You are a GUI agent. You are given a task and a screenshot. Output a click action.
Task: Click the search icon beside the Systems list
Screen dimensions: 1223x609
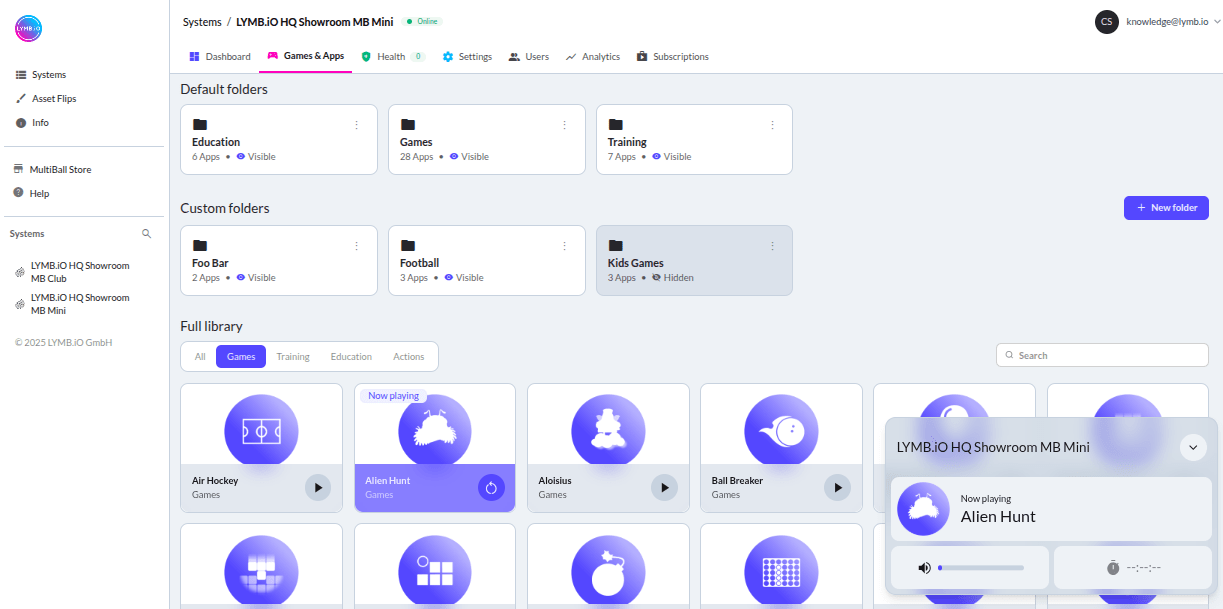[146, 234]
